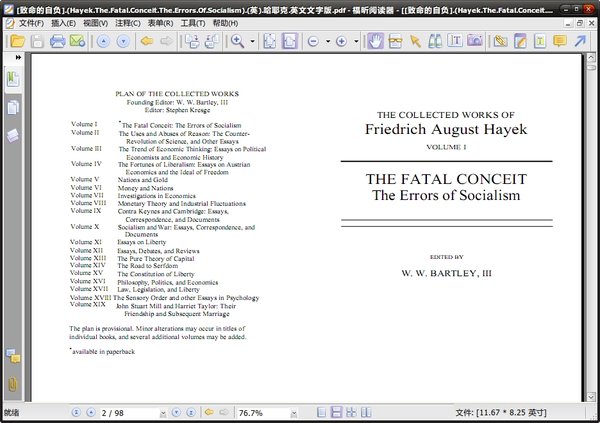Select the blue arrow drawing tool
Image resolution: width=600 pixels, height=423 pixels.
click(580, 41)
